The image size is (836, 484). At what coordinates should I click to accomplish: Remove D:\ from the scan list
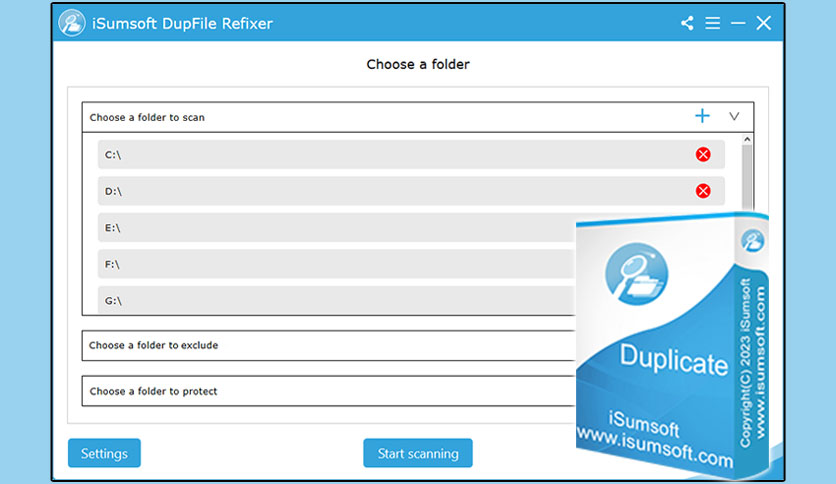[x=703, y=191]
